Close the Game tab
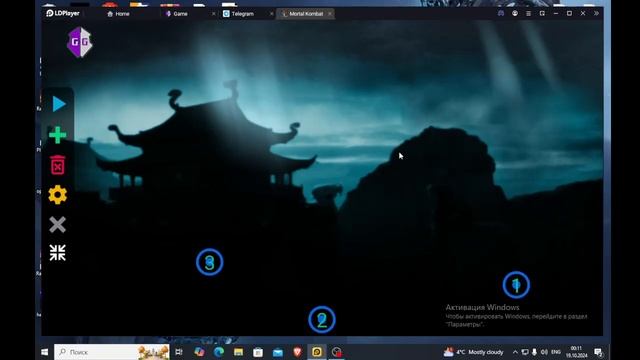The image size is (640, 360). pyautogui.click(x=213, y=14)
